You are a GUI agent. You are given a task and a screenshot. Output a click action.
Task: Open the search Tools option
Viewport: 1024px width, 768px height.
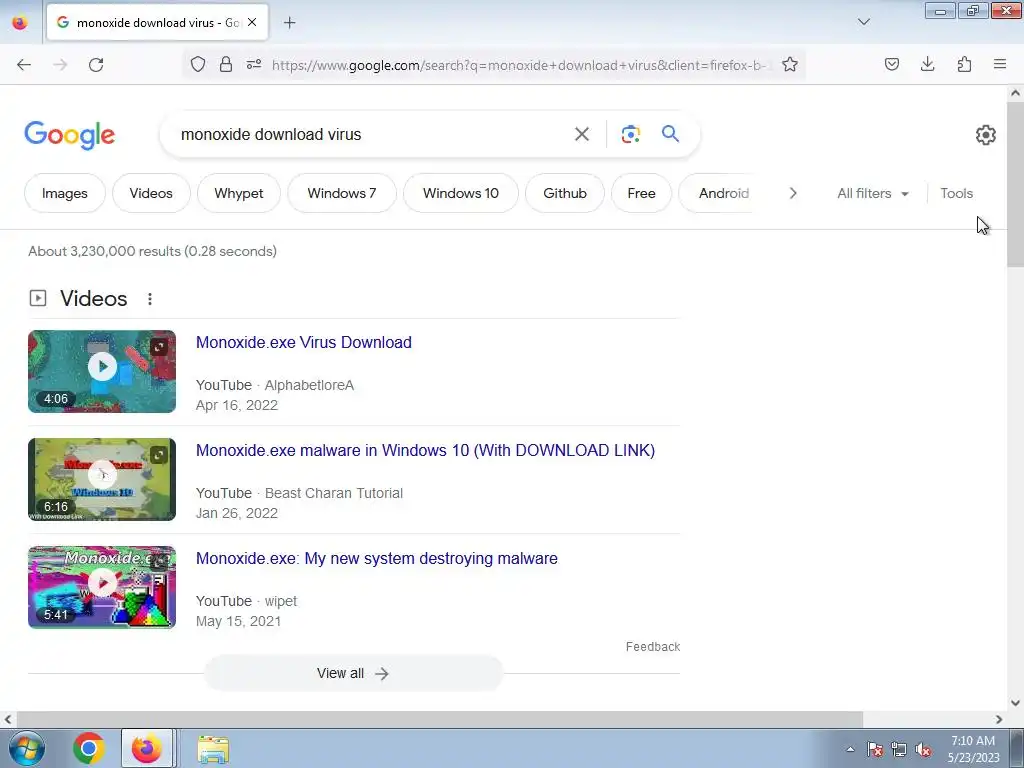[x=956, y=193]
